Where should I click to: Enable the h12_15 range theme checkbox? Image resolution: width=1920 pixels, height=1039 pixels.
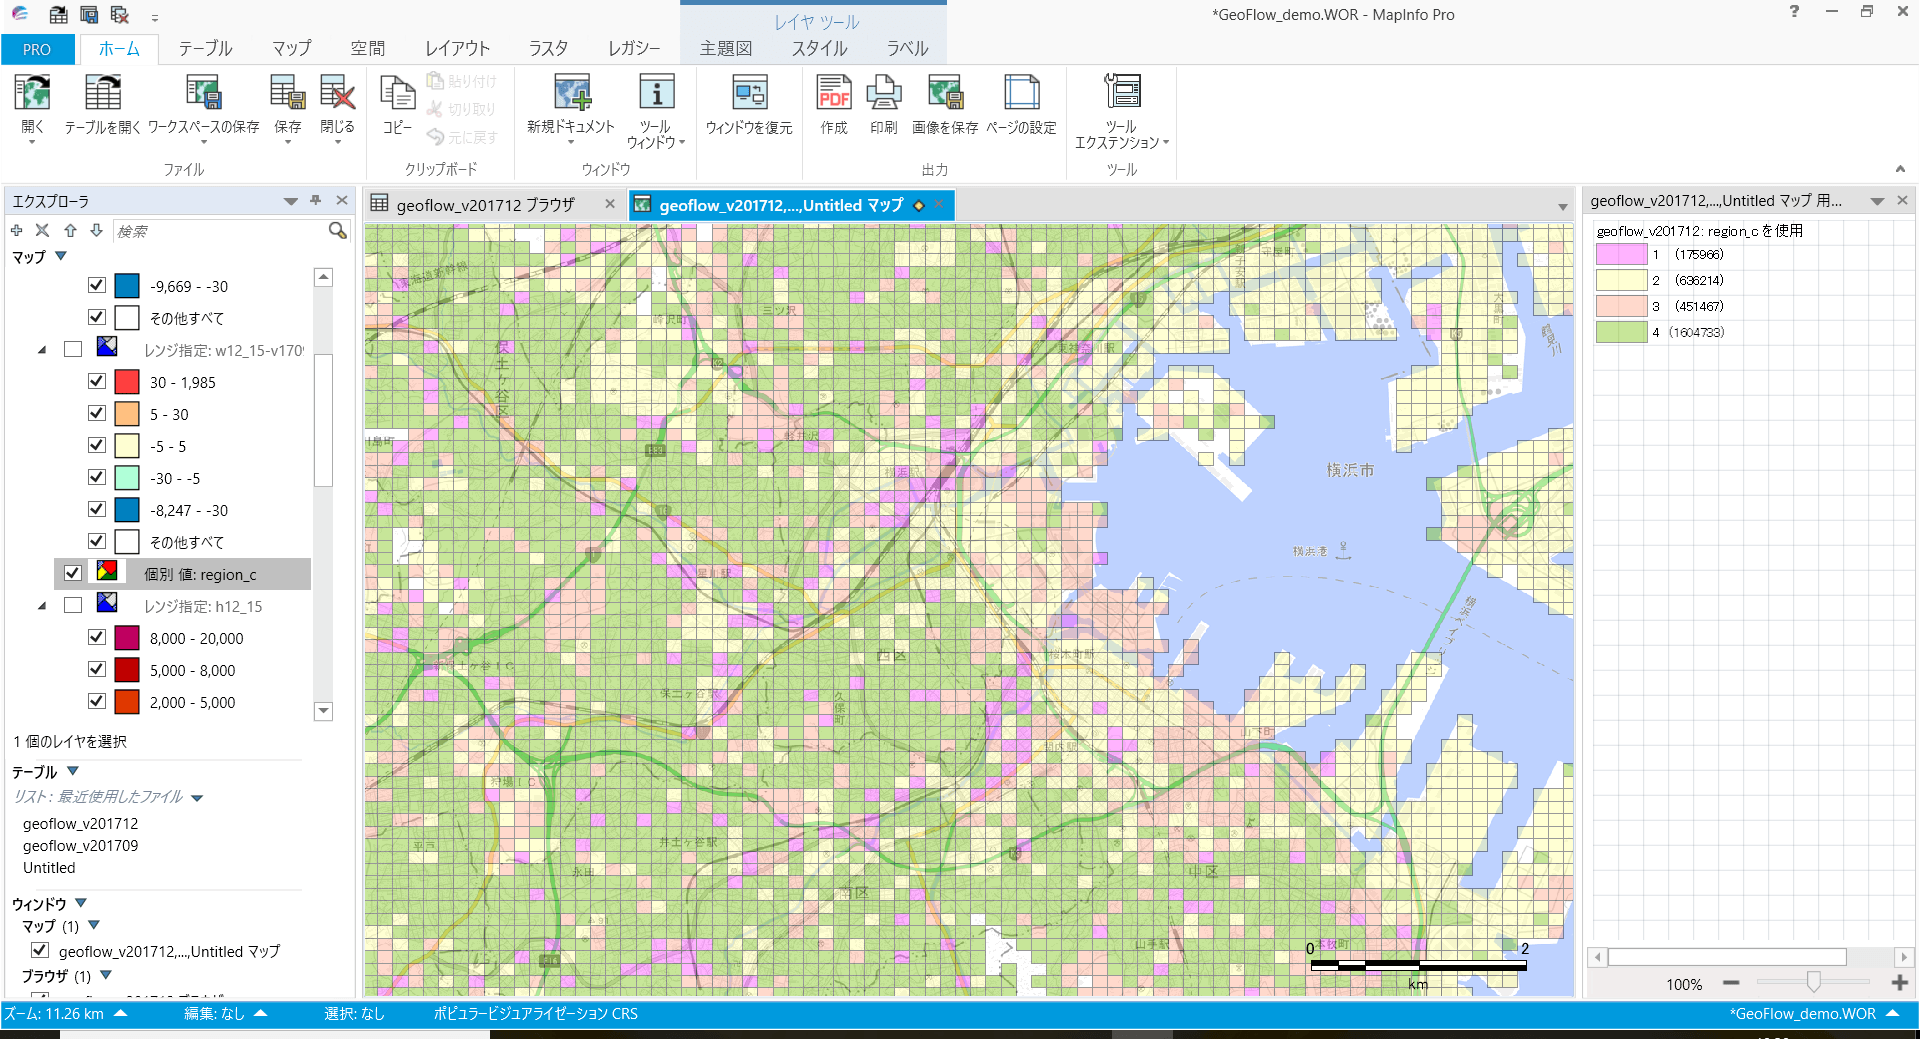pos(73,605)
